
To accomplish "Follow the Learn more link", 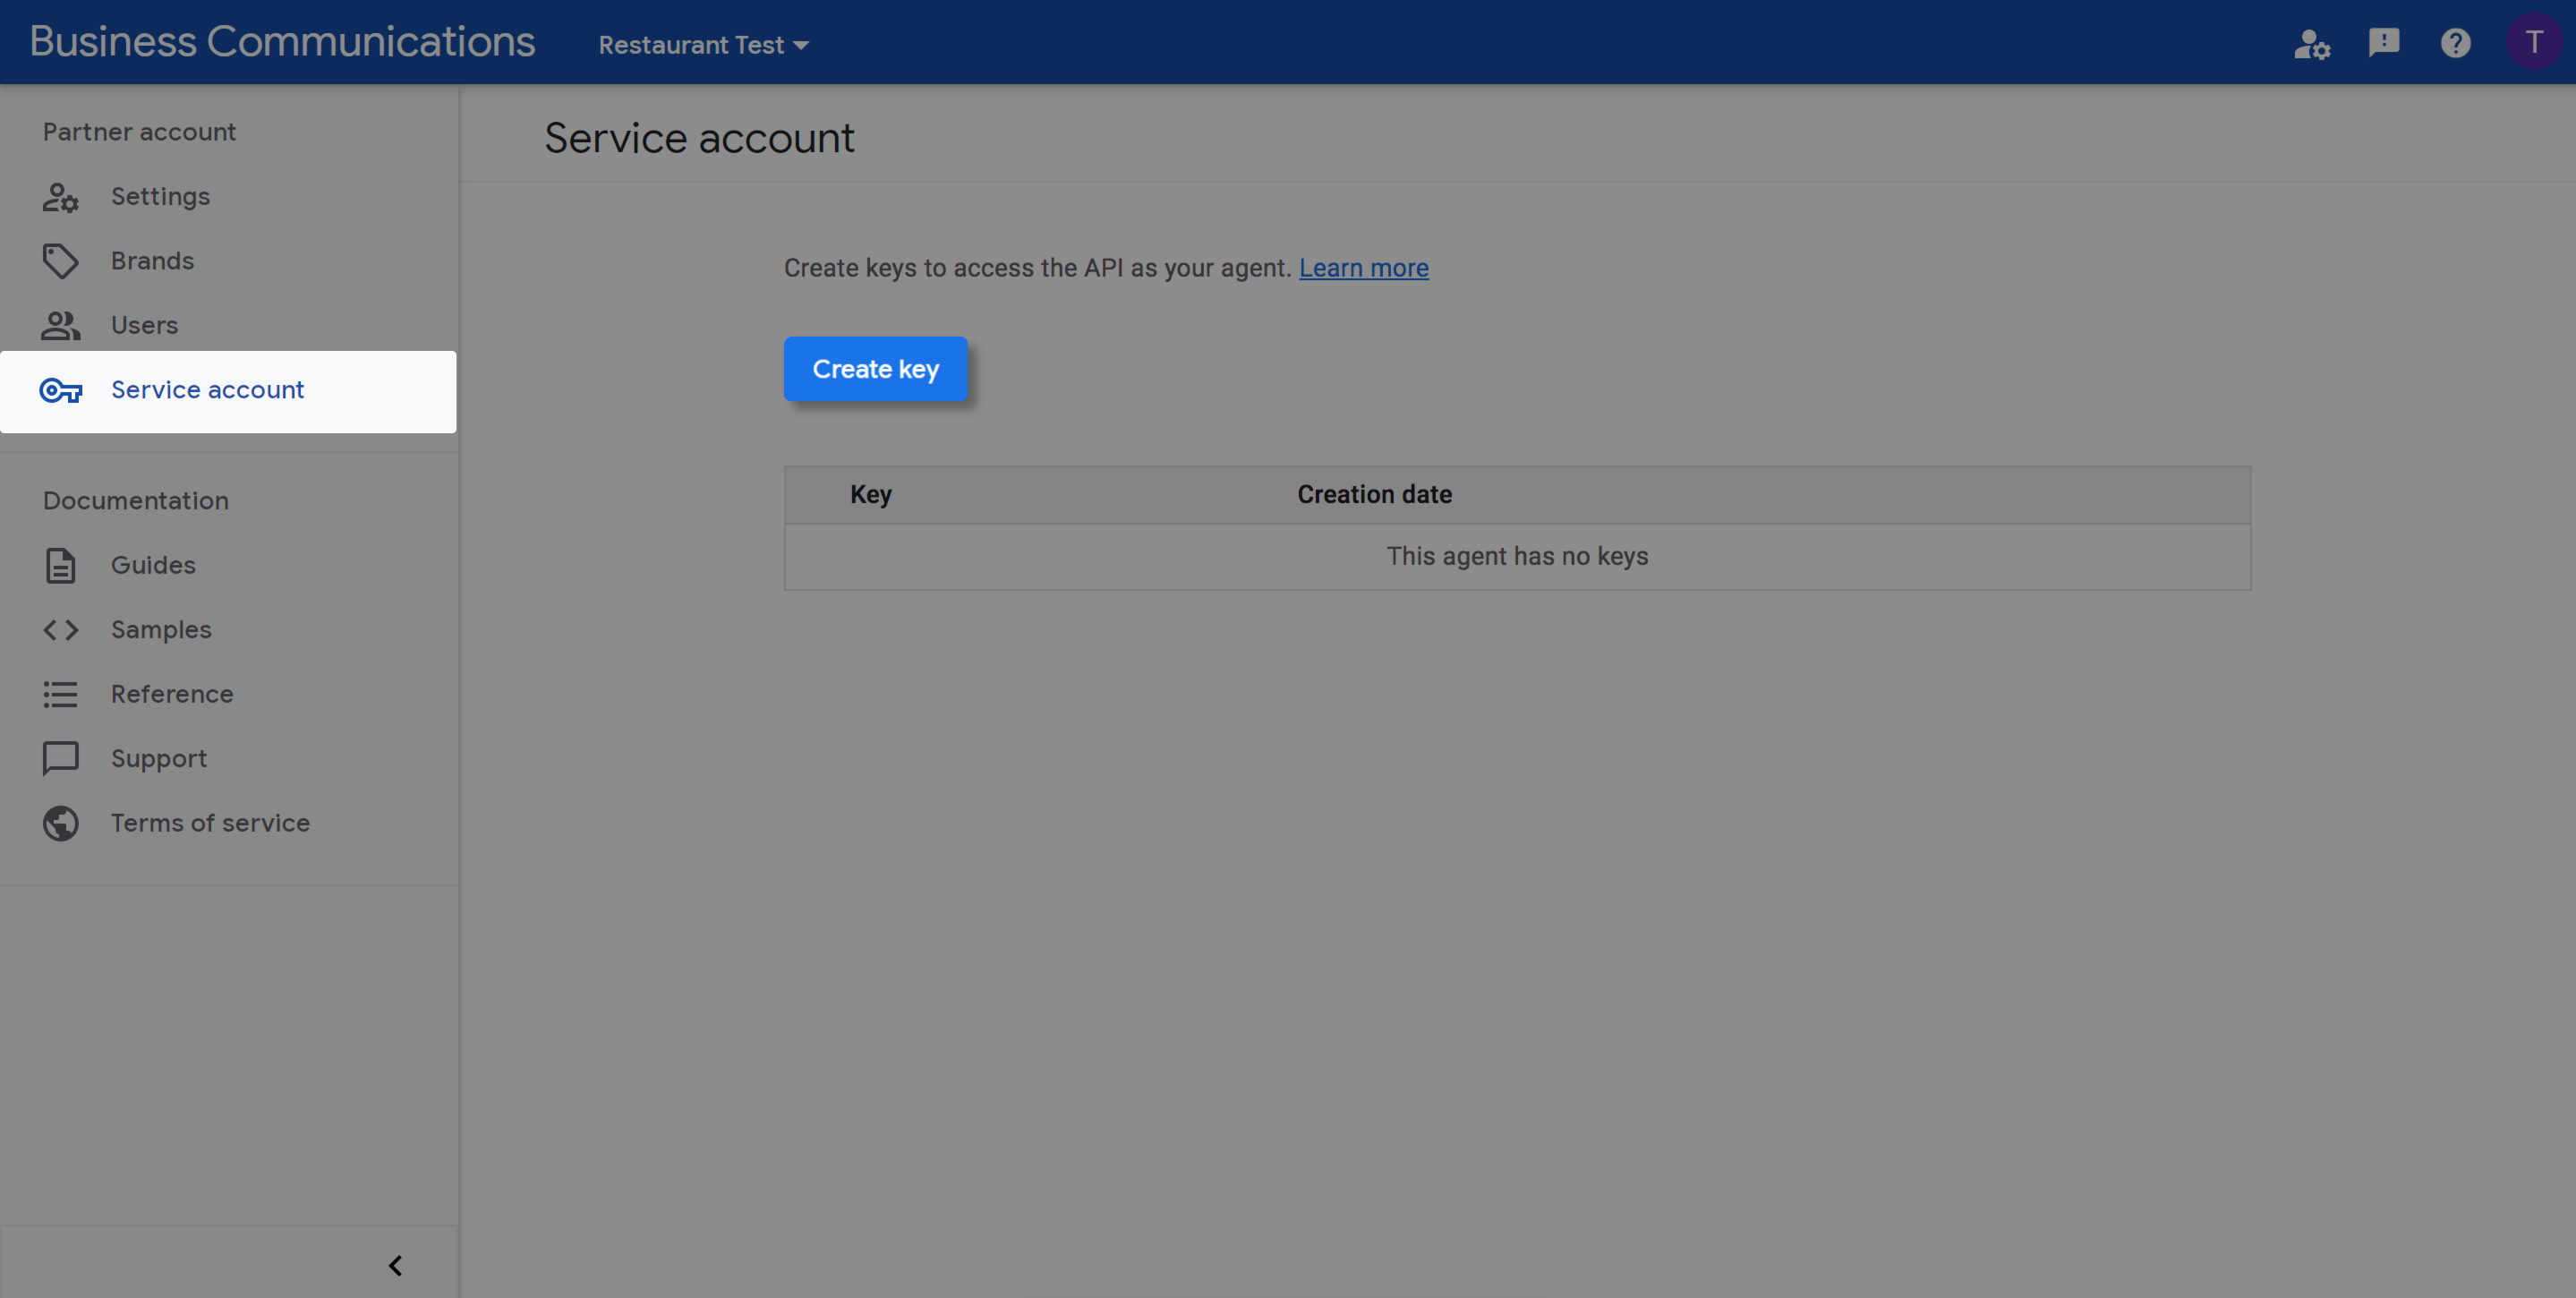I will (x=1363, y=268).
